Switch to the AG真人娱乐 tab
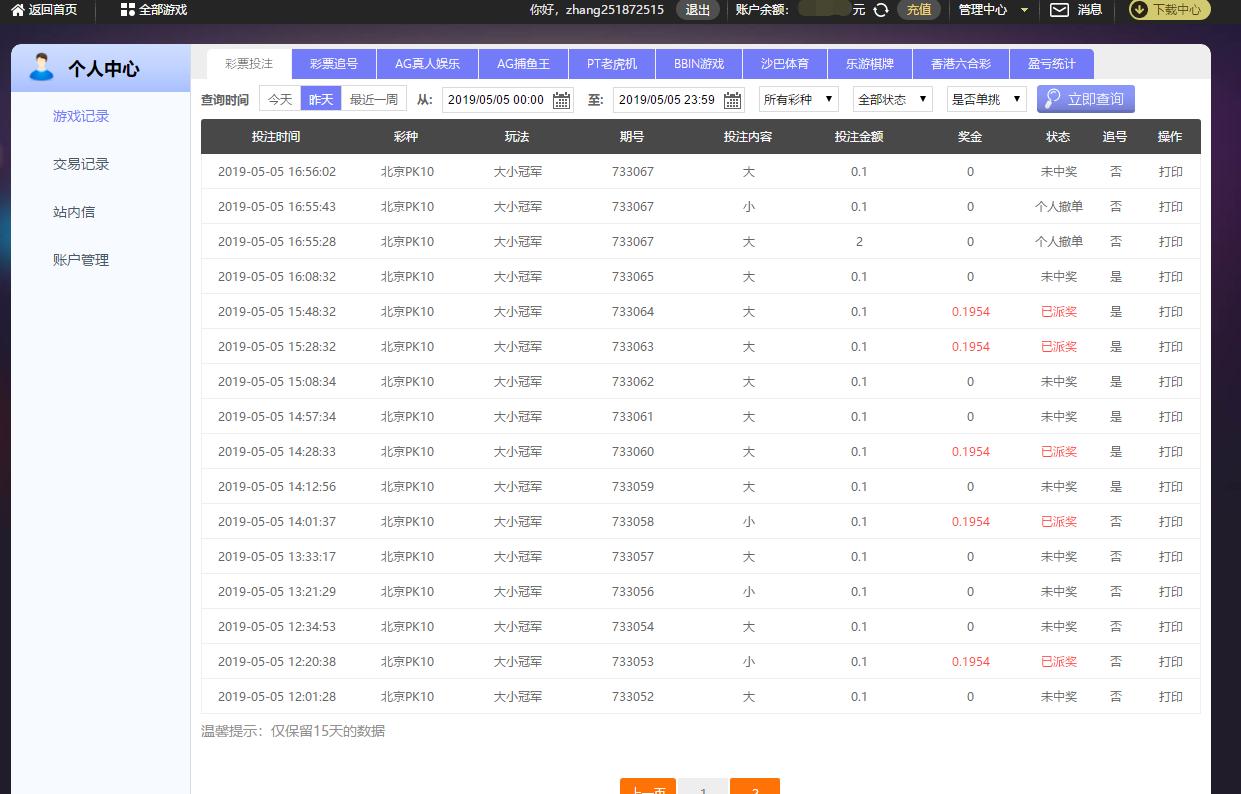The height and width of the screenshot is (794, 1241). [427, 64]
